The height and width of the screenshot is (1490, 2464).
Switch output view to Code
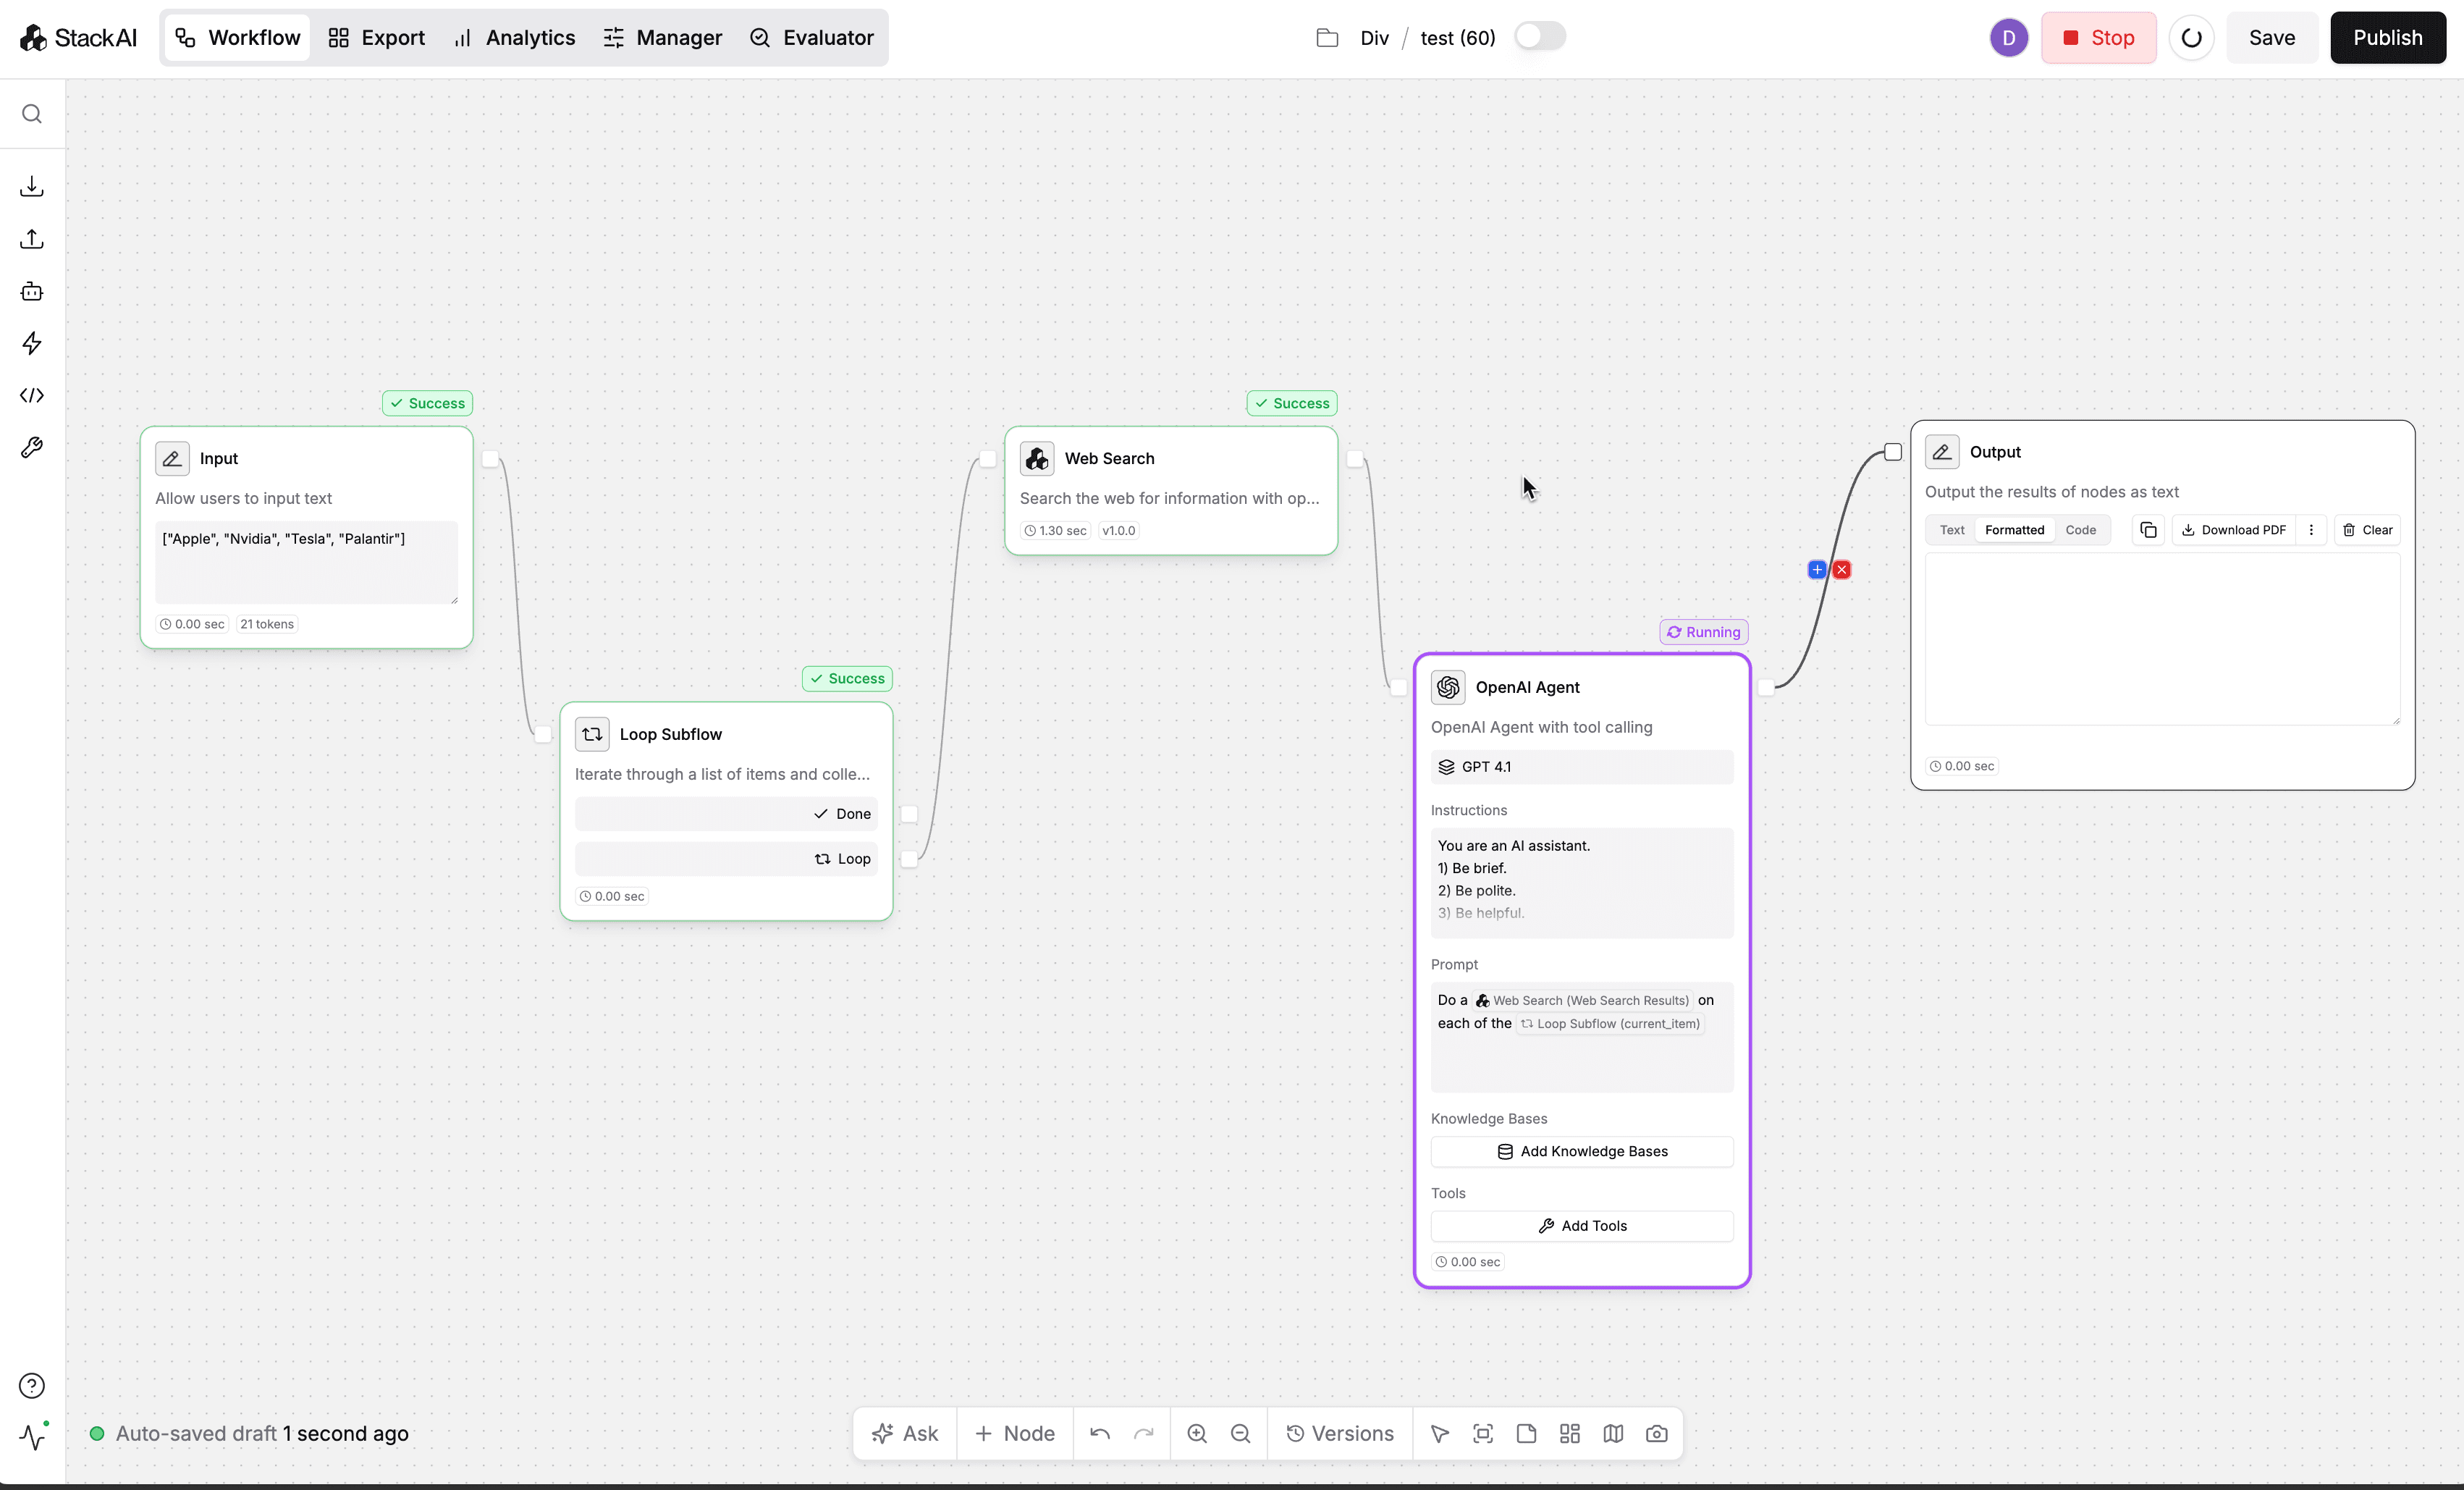pos(2080,530)
